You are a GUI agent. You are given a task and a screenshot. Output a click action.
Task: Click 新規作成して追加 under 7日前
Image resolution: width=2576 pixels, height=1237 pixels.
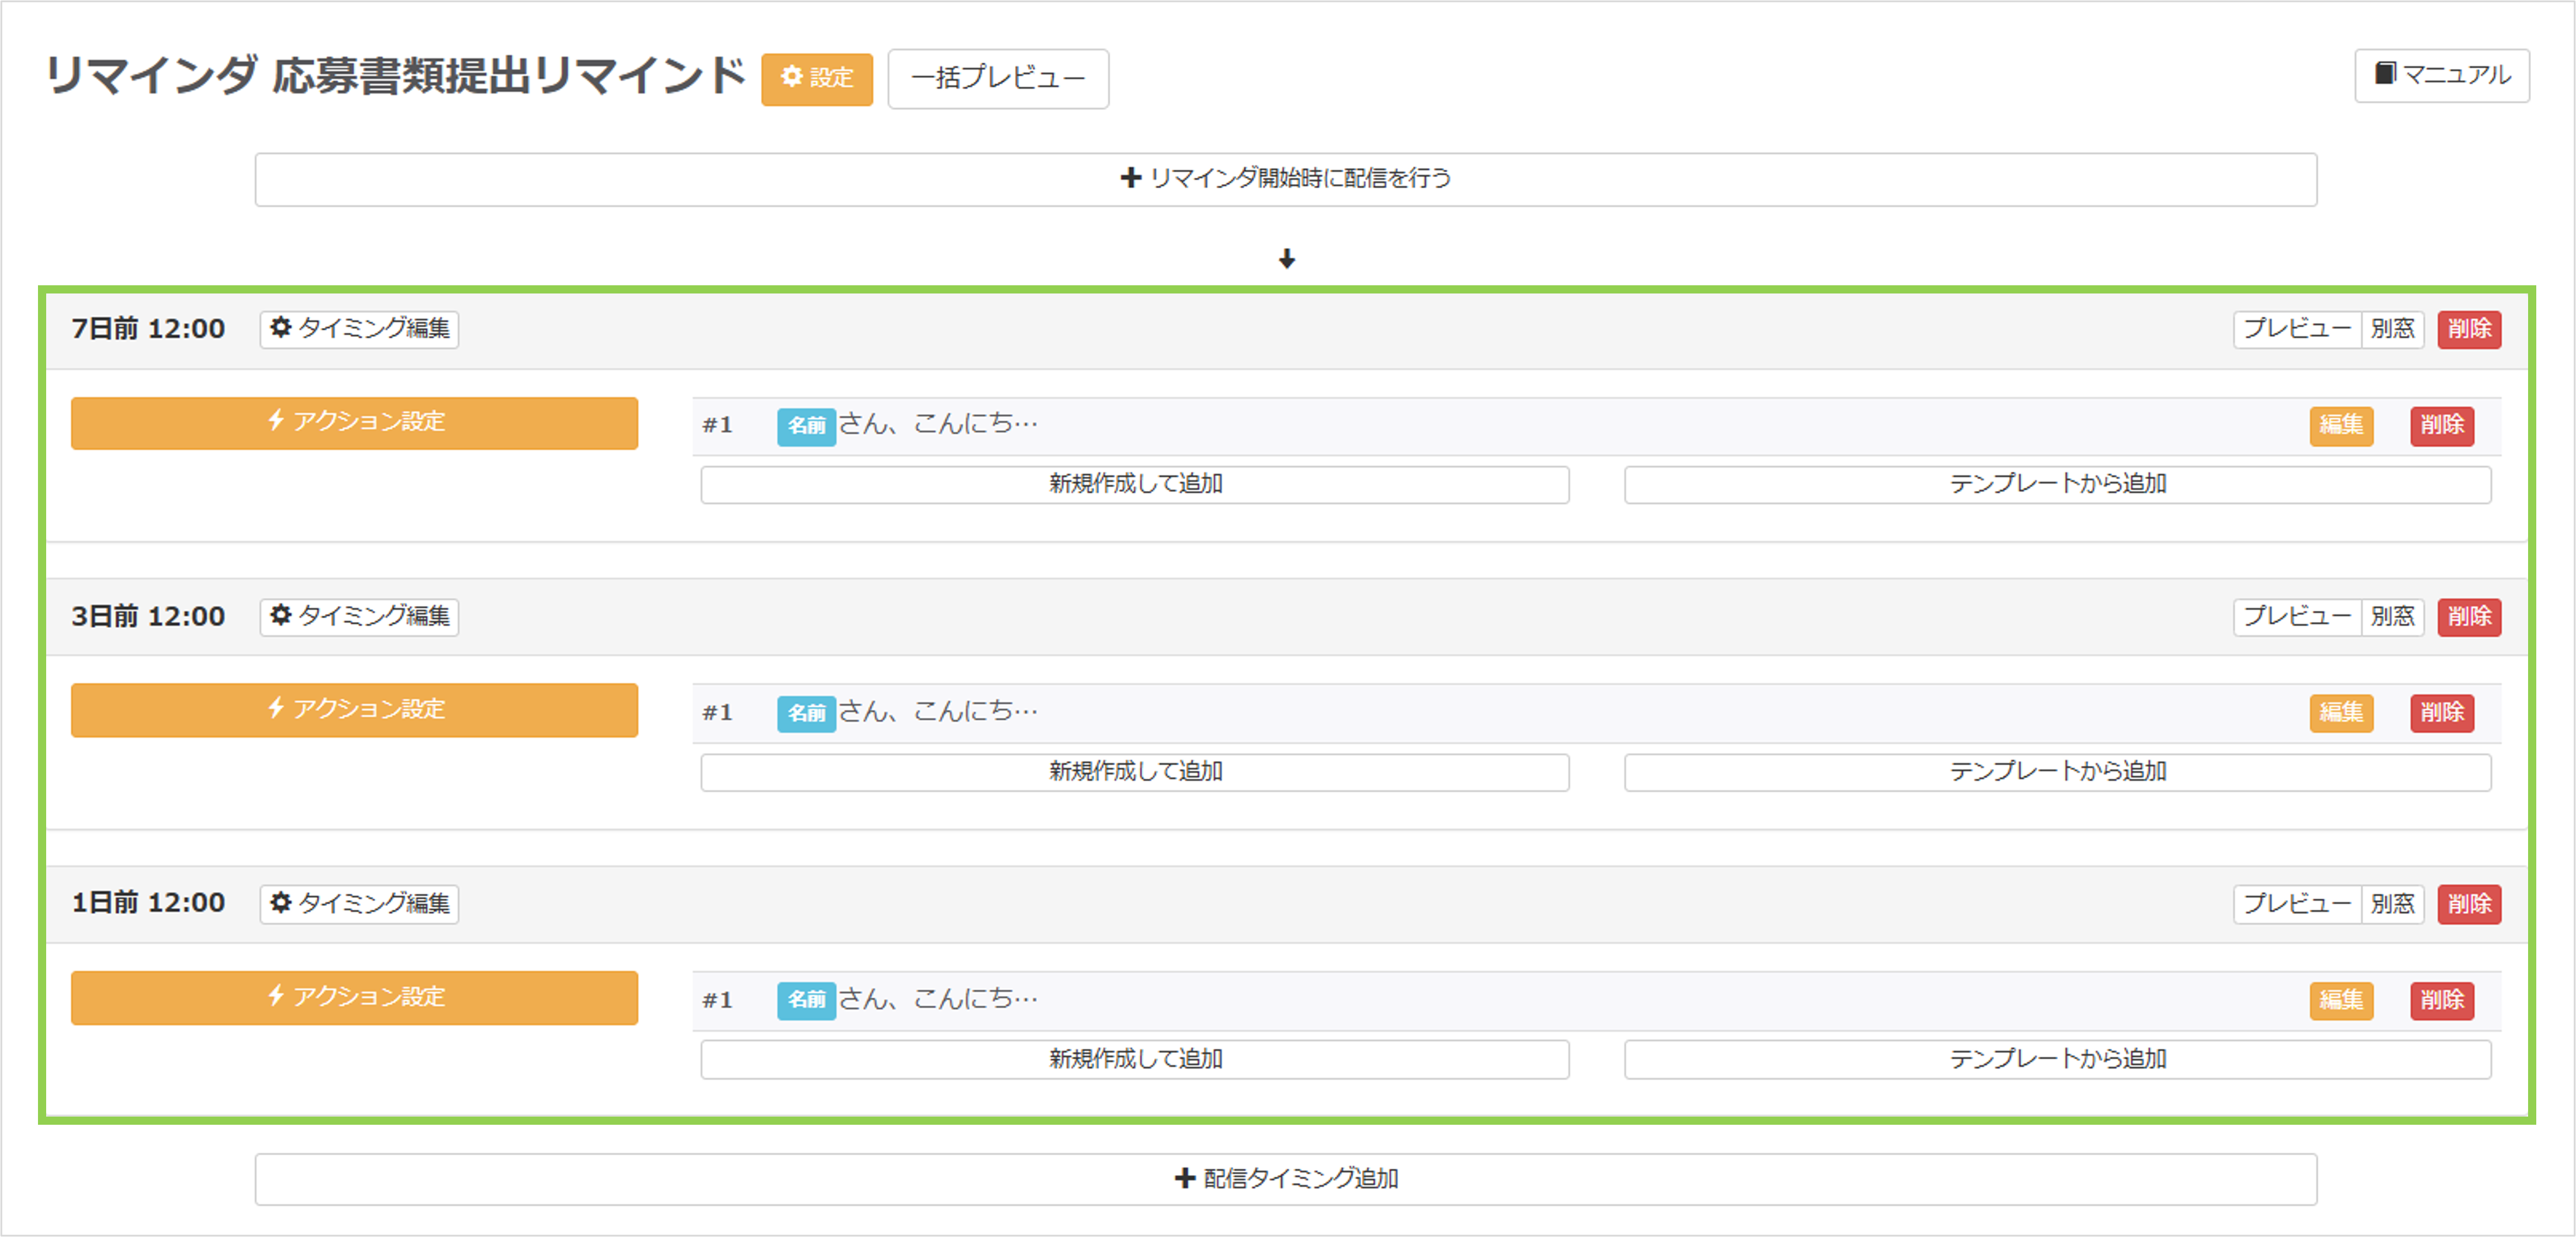1134,484
